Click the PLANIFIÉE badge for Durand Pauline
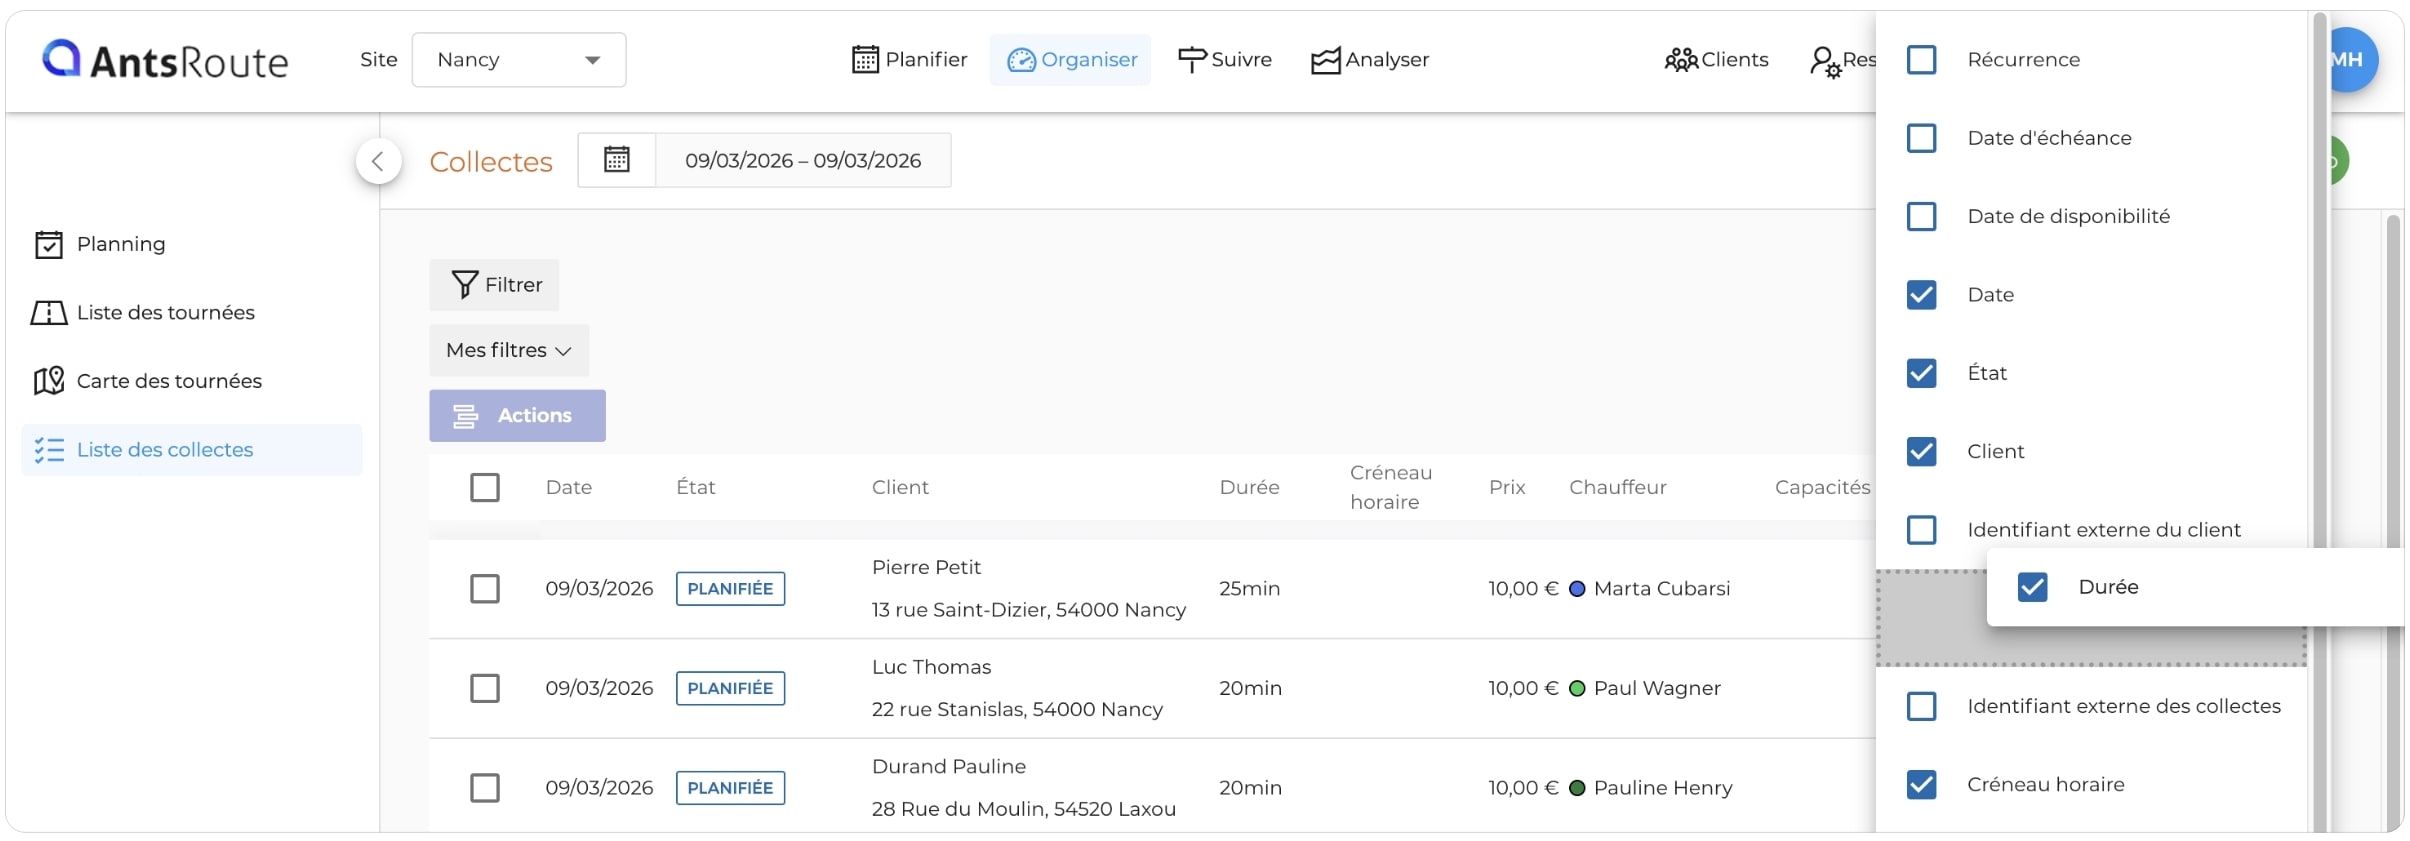The image size is (2410, 841). point(730,788)
